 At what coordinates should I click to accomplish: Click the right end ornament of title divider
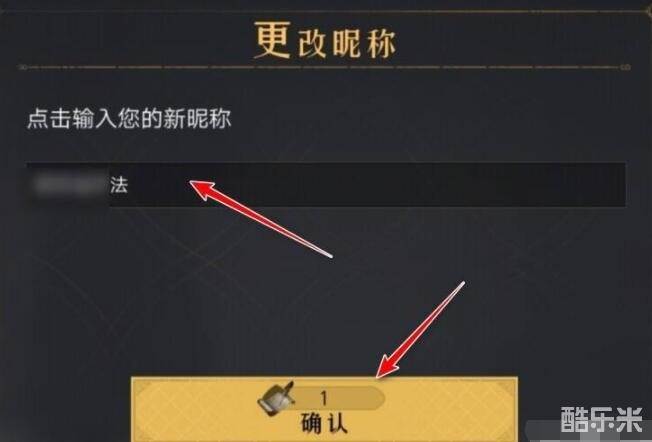coord(625,67)
